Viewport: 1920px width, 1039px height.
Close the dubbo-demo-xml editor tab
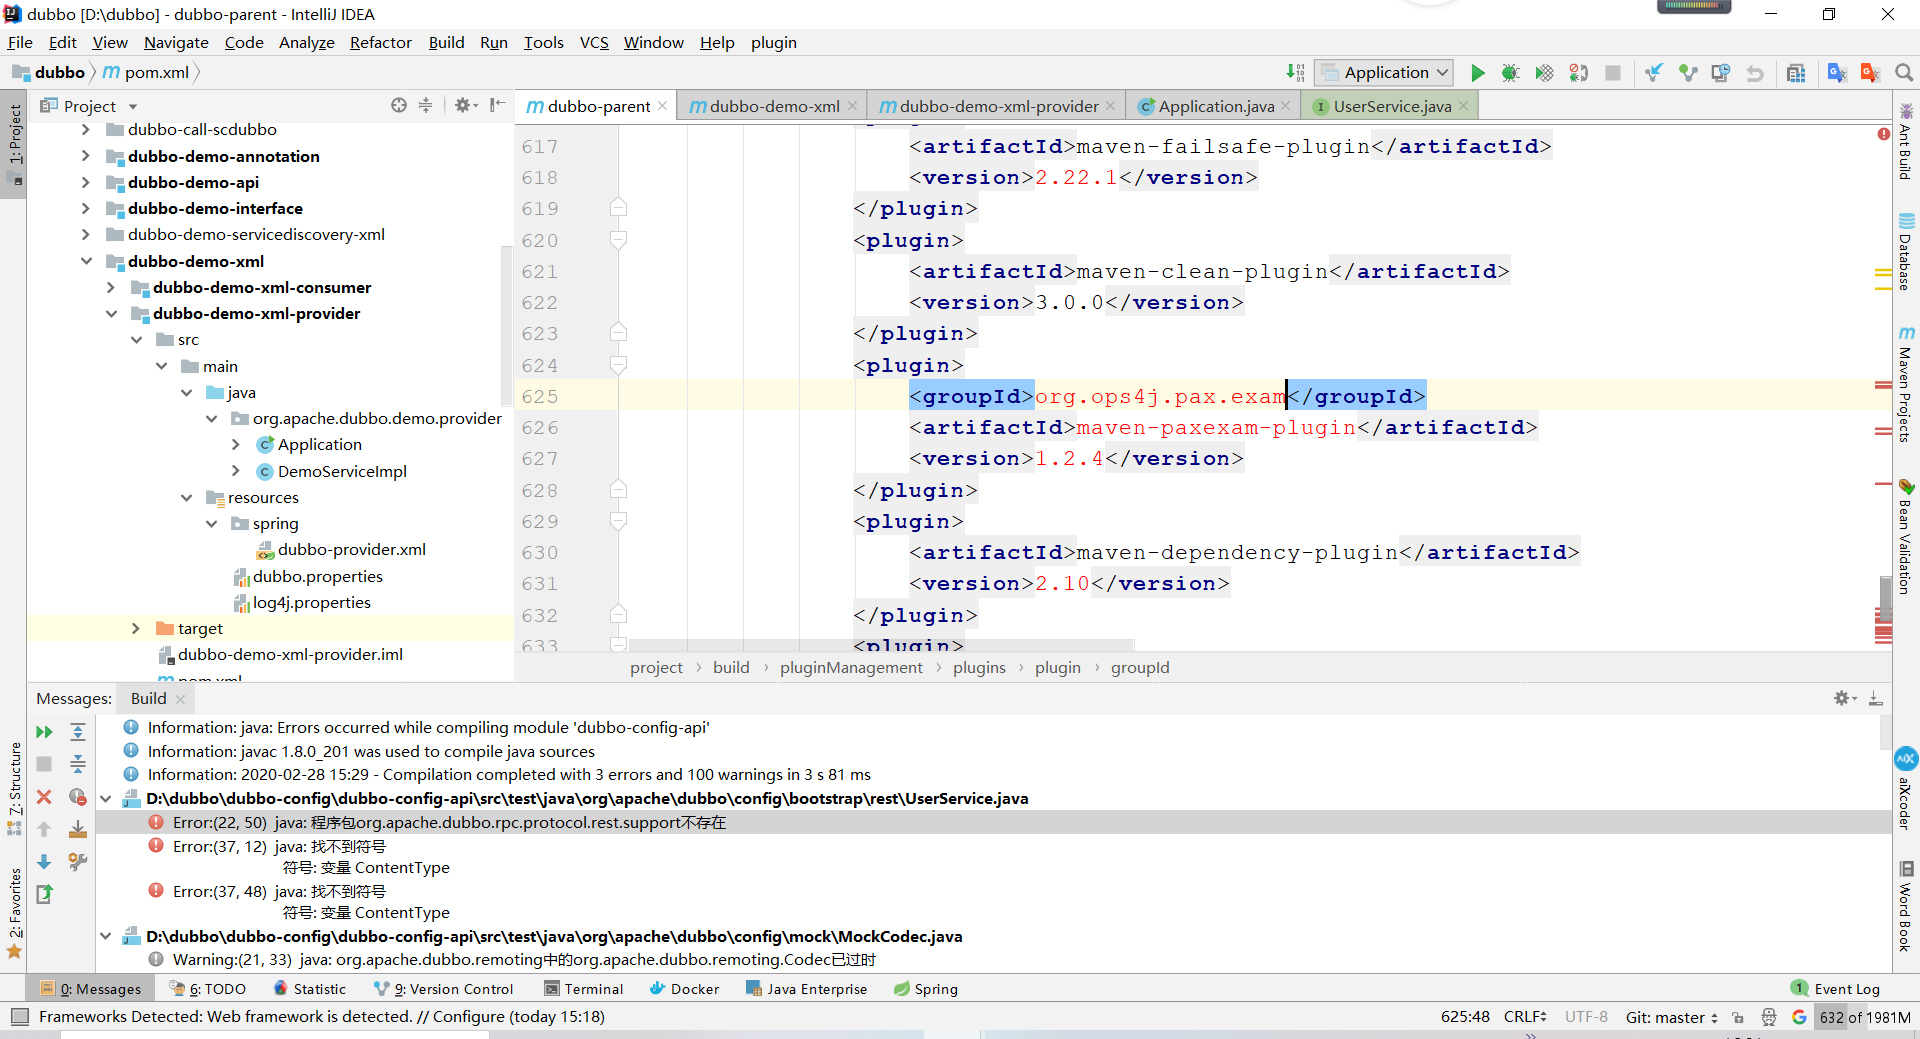pos(852,106)
